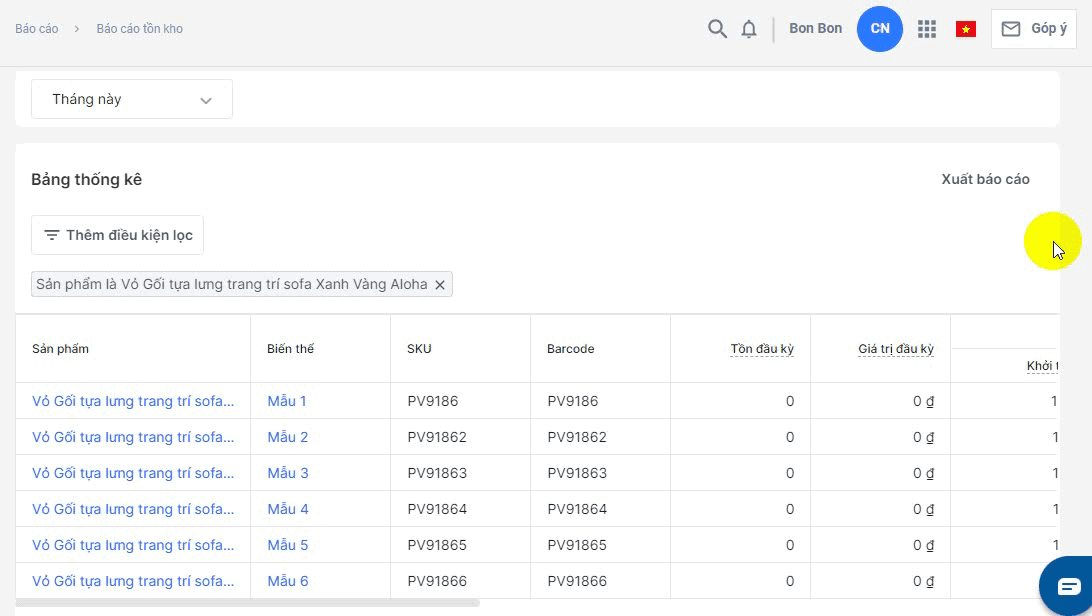
Task: Click the horizontal table scrollbar
Action: [x=248, y=603]
